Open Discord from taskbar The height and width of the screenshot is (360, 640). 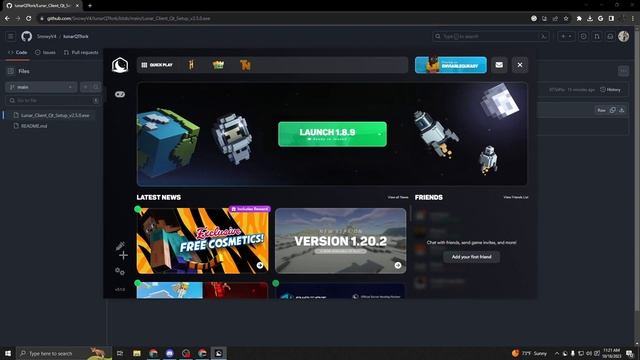click(x=170, y=353)
